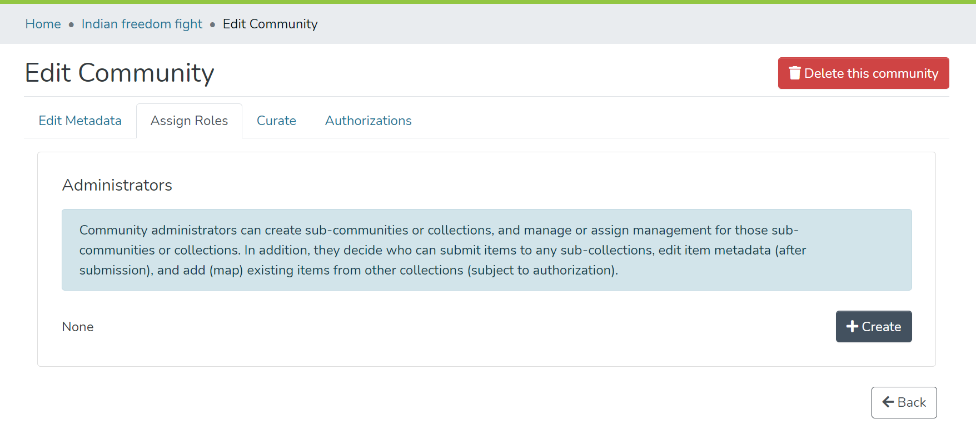
Task: Click the trash icon on Delete button
Action: point(795,73)
